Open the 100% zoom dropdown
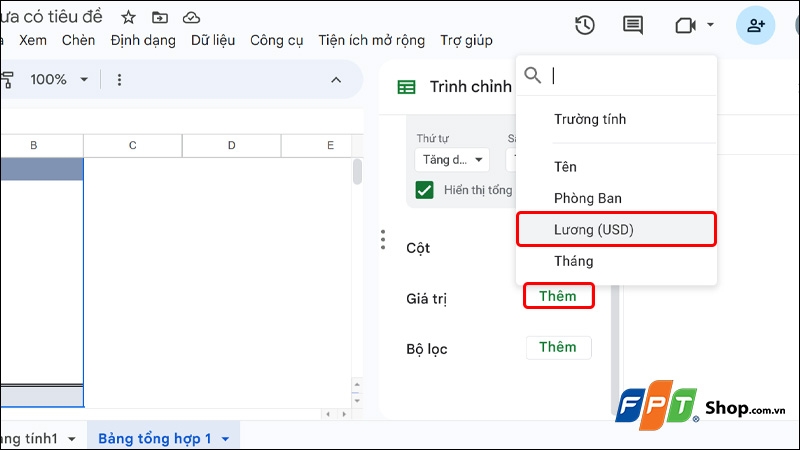Viewport: 800px width, 450px height. click(x=59, y=80)
